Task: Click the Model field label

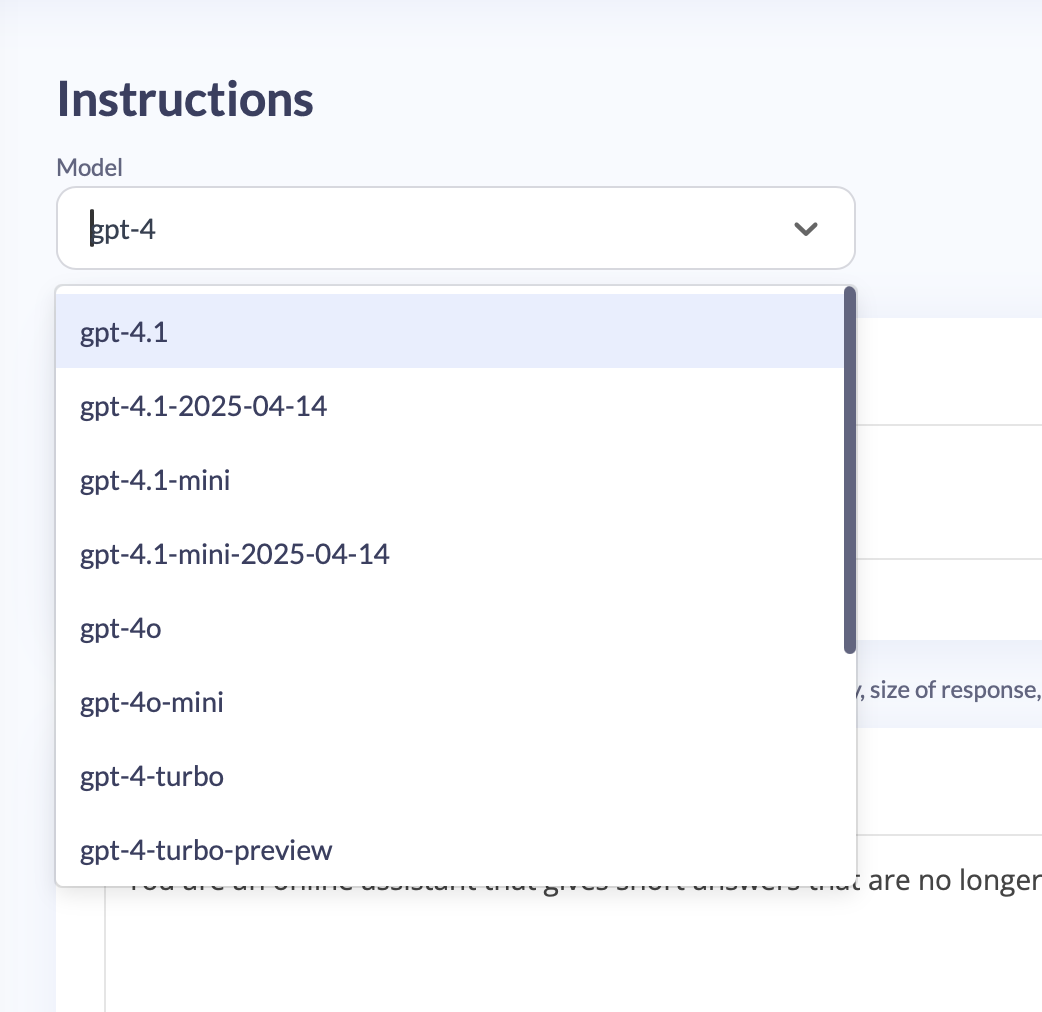Action: point(89,167)
